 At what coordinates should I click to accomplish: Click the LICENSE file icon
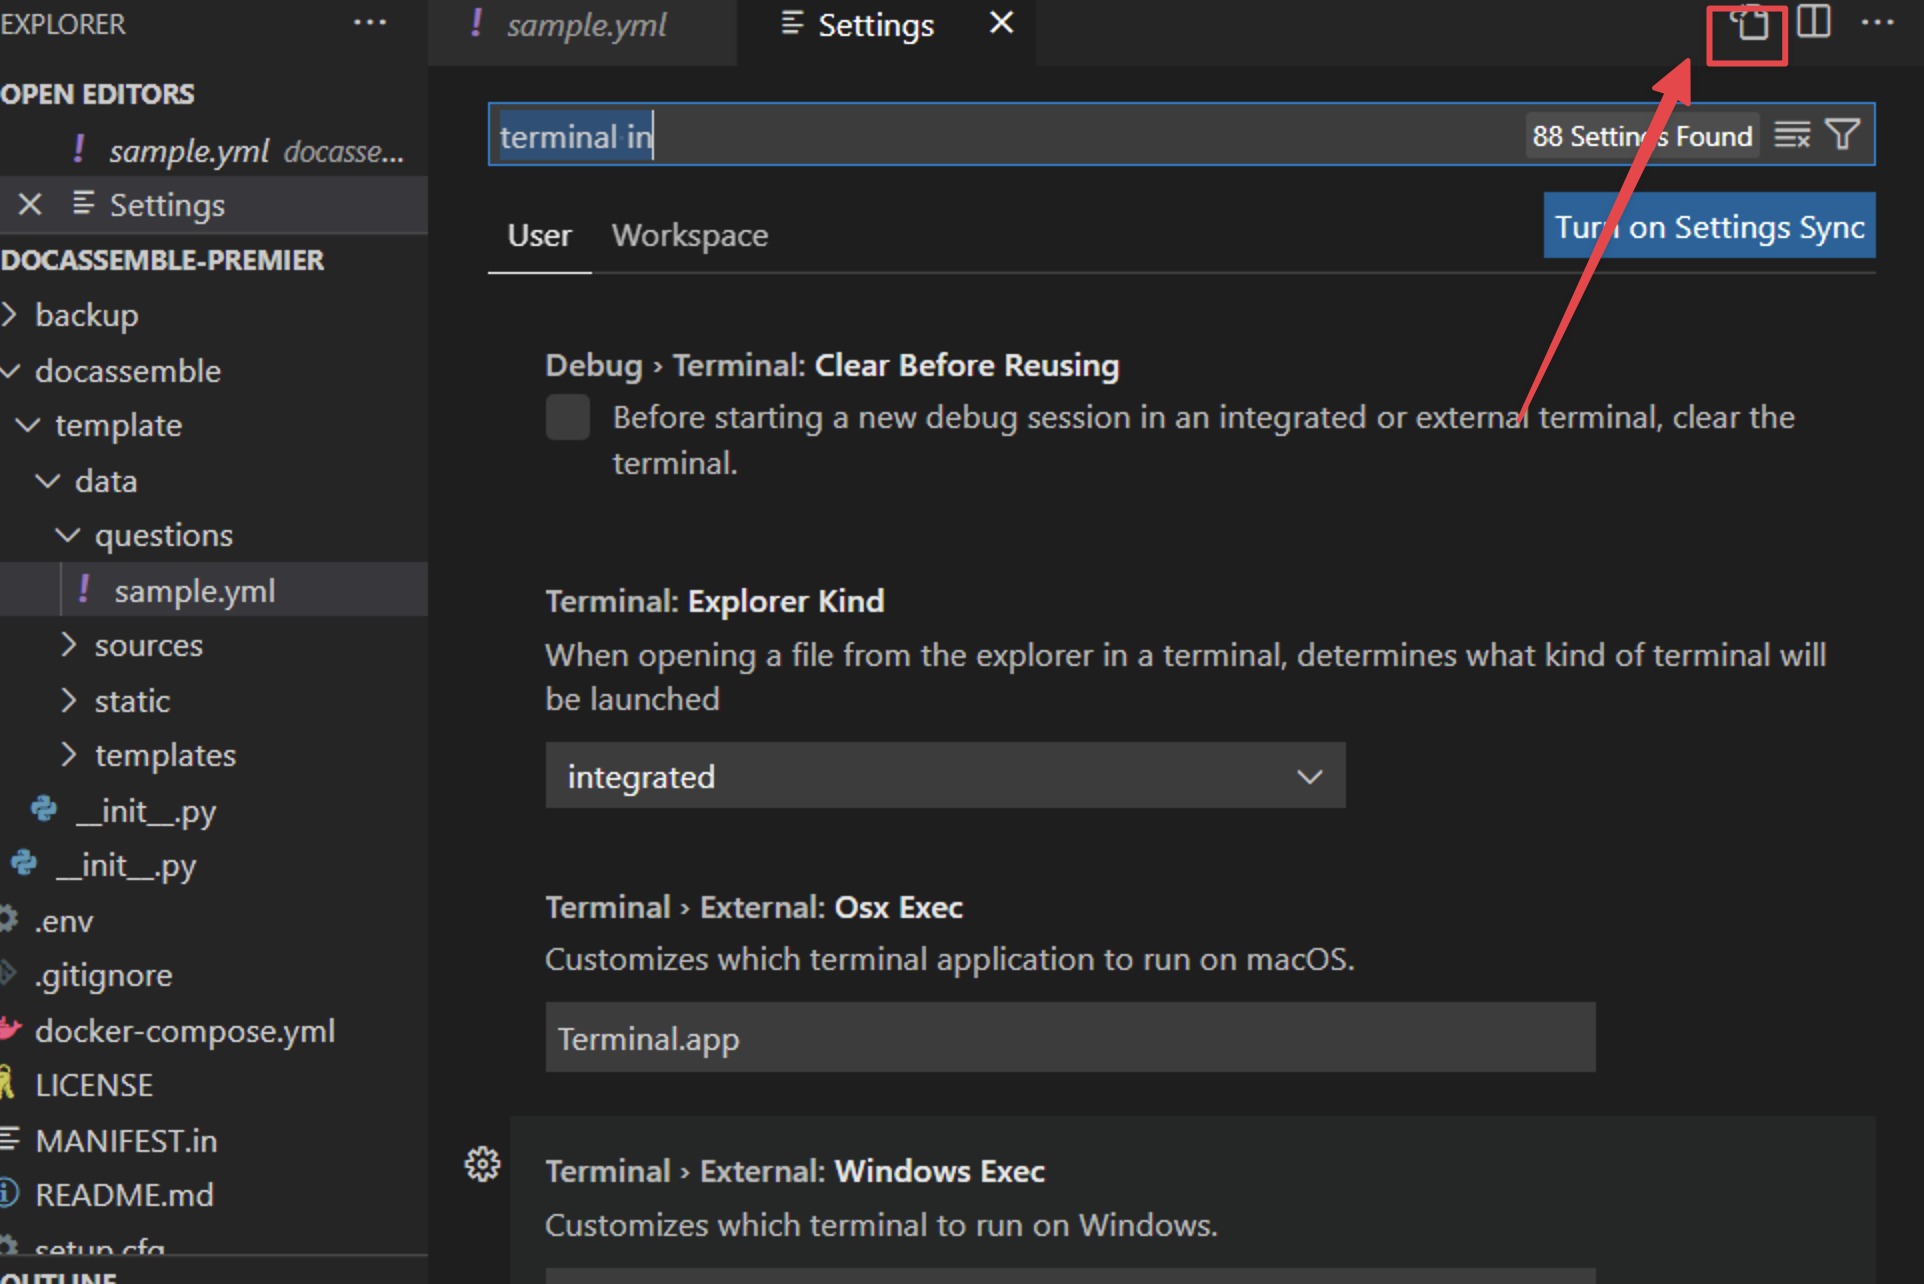click(x=7, y=1084)
